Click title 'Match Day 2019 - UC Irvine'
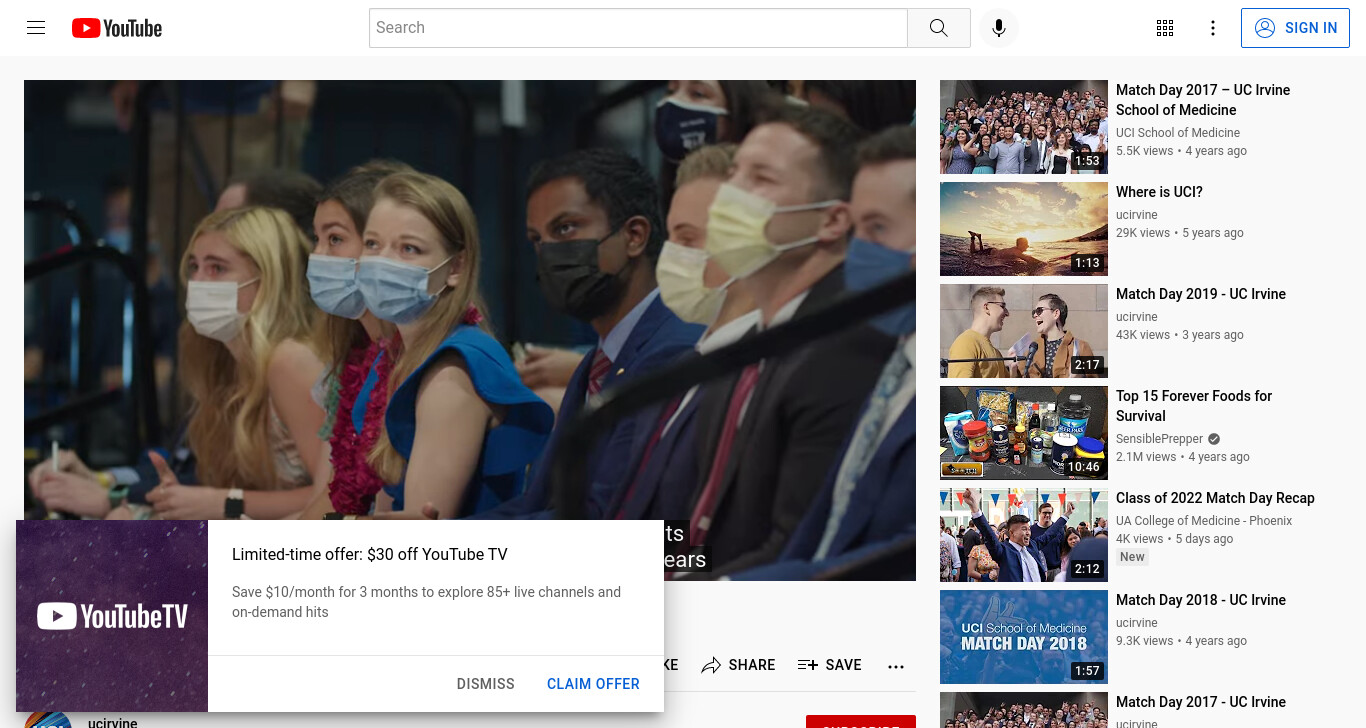Screen dimensions: 1366x728 pyautogui.click(x=1201, y=294)
